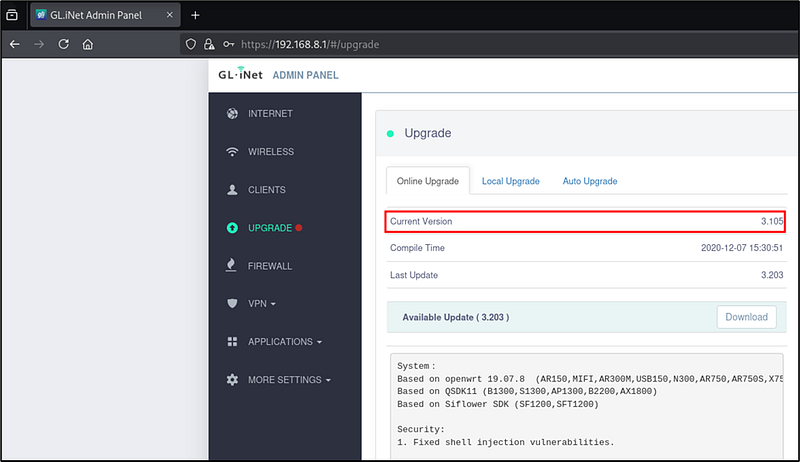Click the Upgrade page heading
Screen dimensions: 800x462
coord(428,133)
